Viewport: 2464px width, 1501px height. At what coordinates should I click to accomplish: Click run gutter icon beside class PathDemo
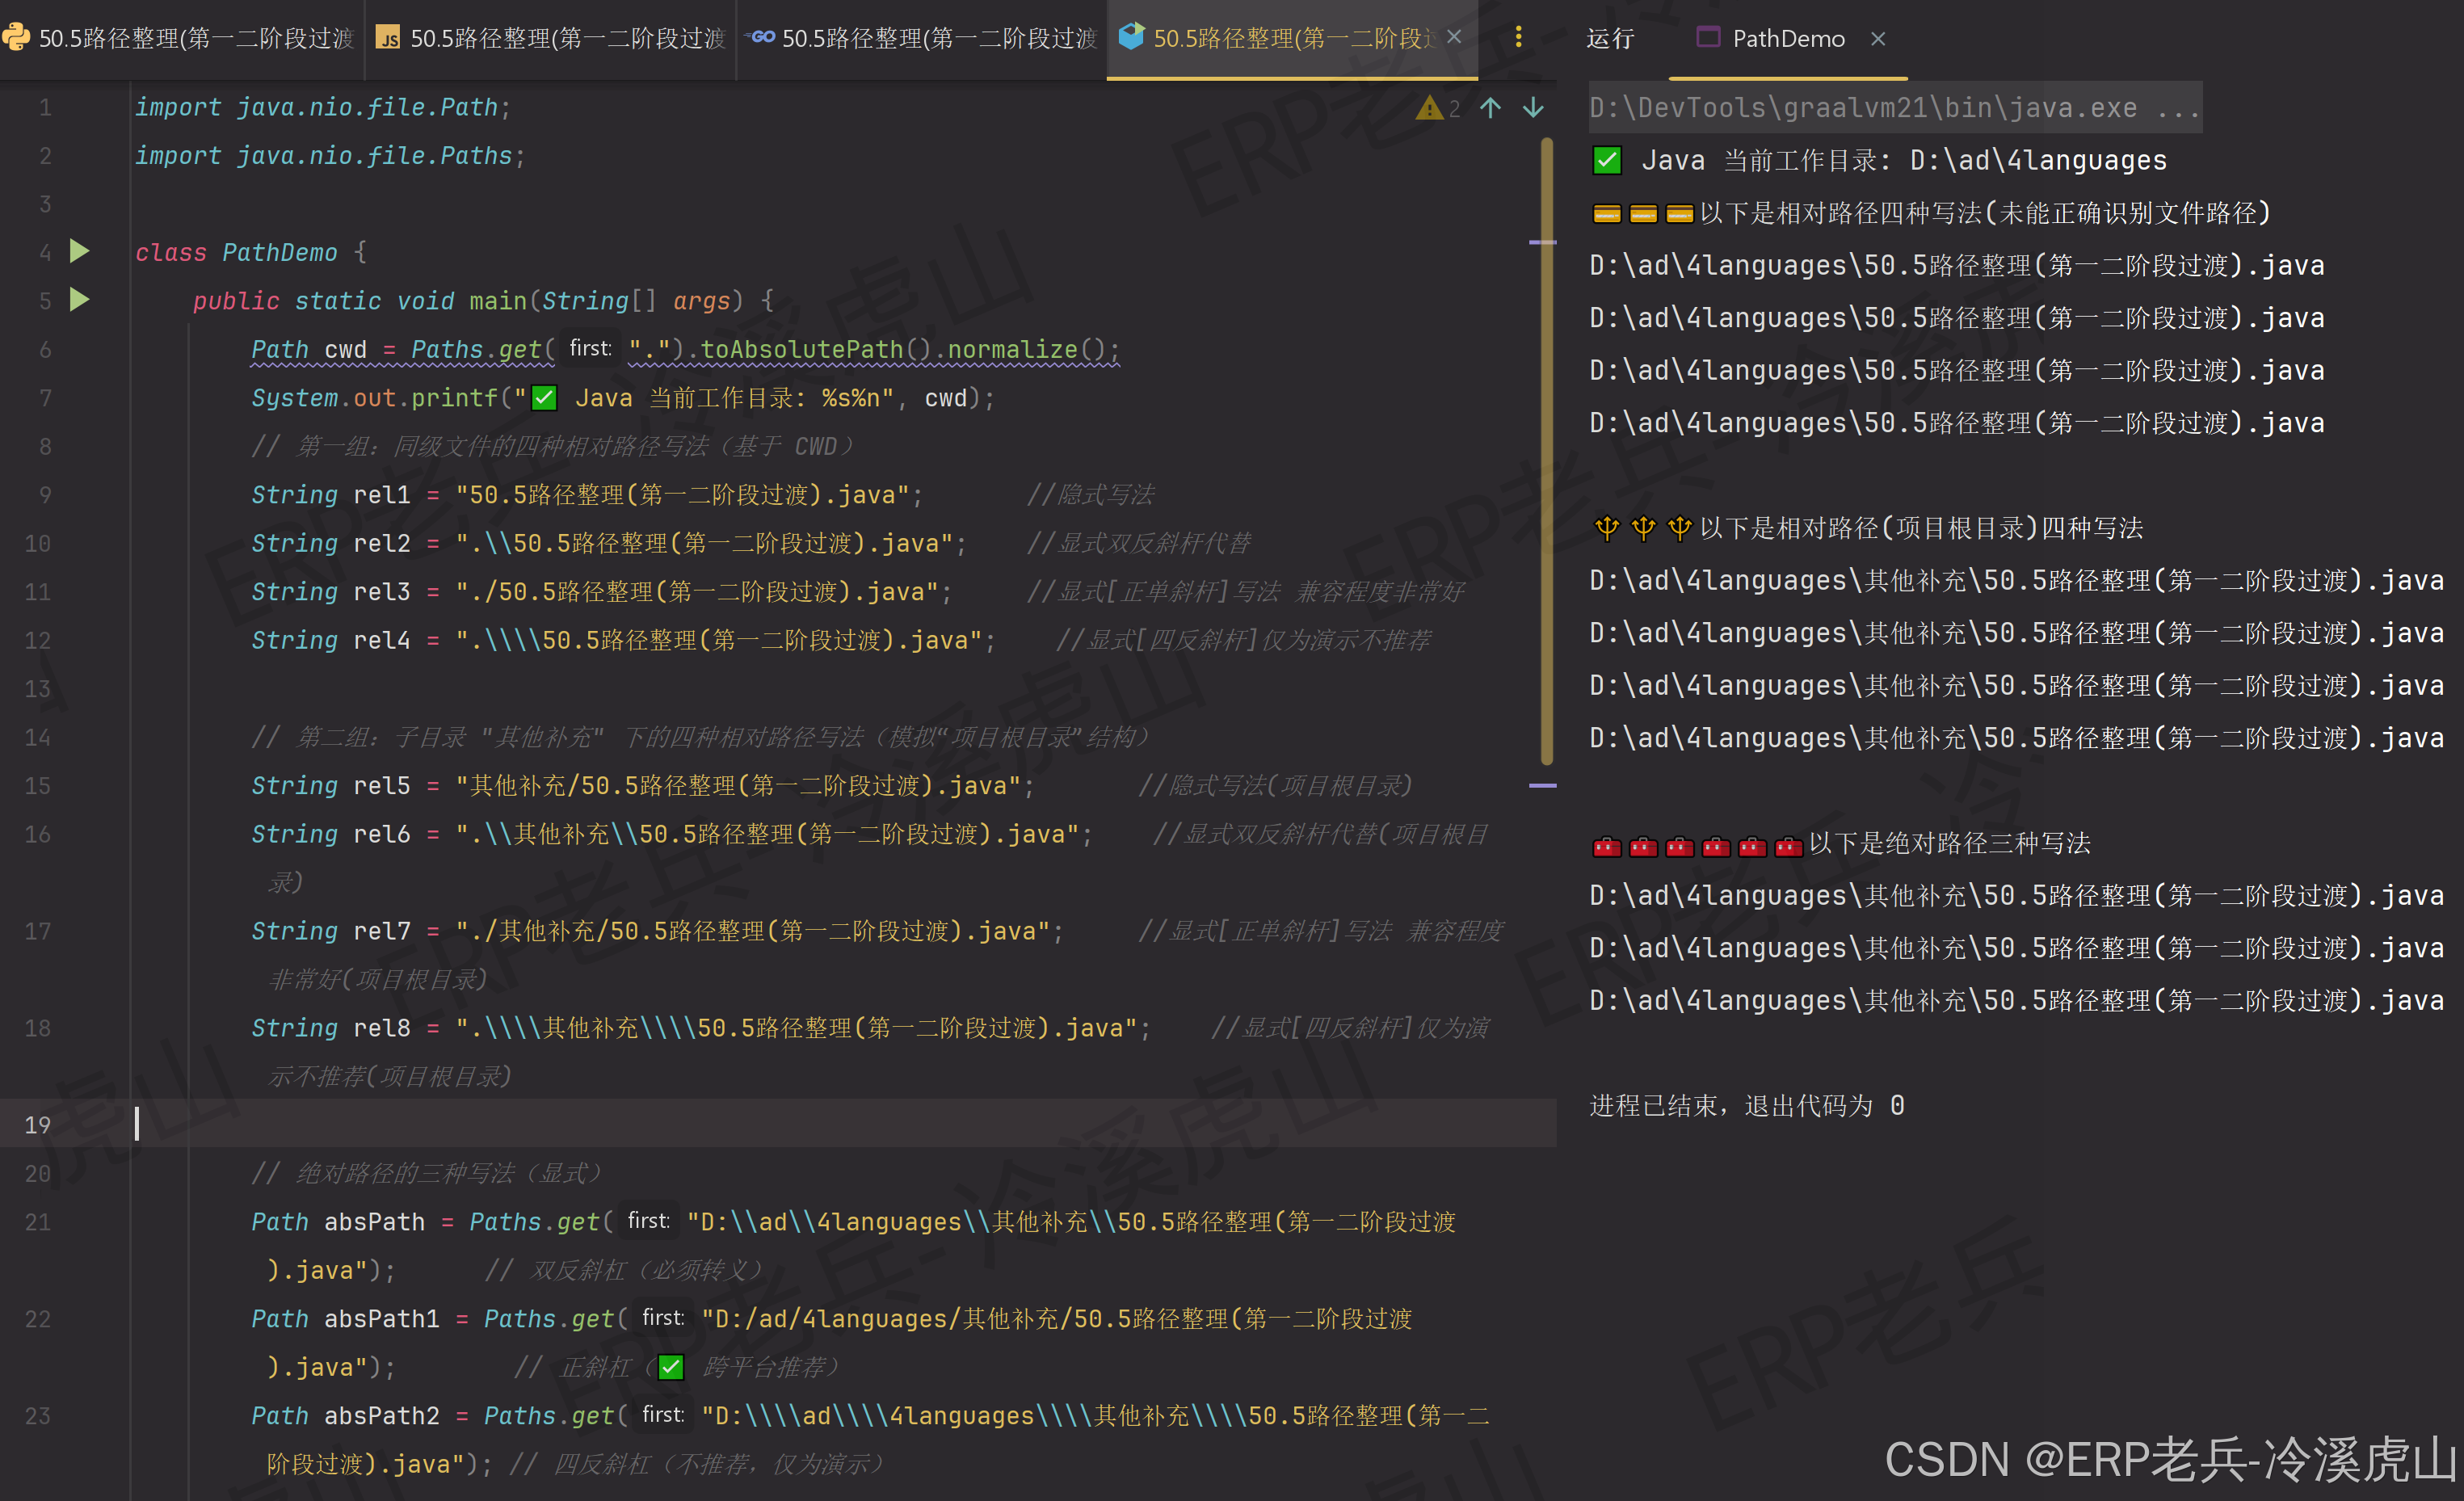(80, 251)
